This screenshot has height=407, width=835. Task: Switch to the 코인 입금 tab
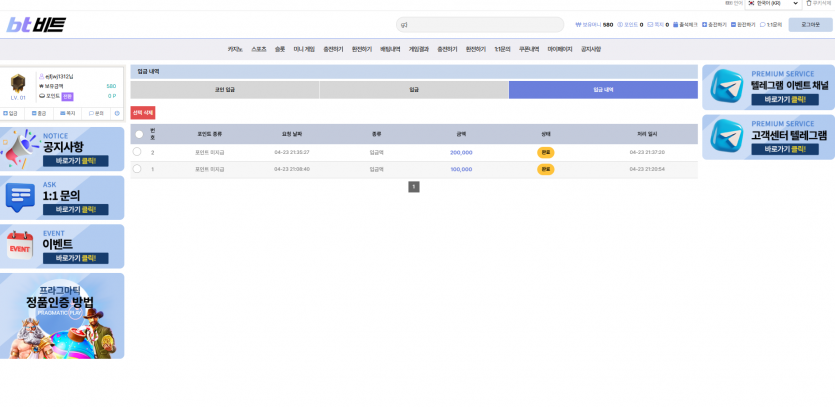pyautogui.click(x=225, y=90)
